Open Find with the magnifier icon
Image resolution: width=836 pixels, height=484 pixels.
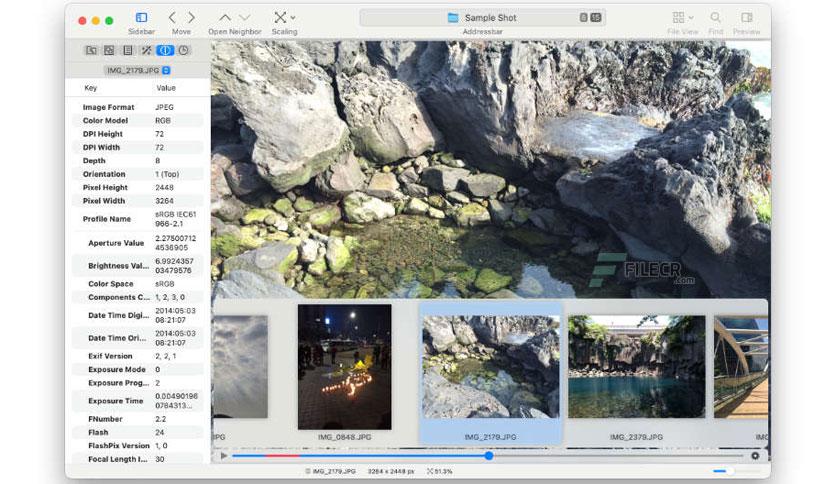pyautogui.click(x=716, y=18)
